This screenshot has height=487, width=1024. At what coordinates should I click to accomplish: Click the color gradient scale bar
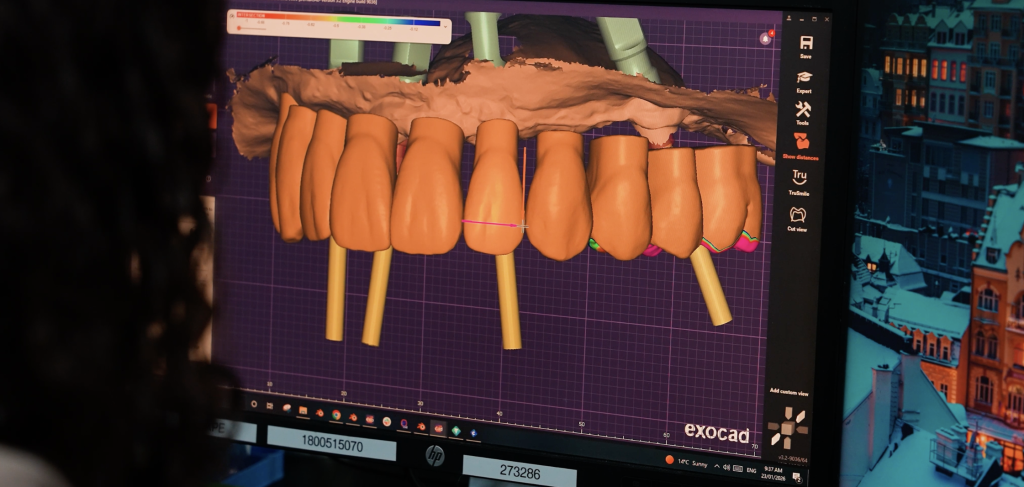(x=338, y=19)
